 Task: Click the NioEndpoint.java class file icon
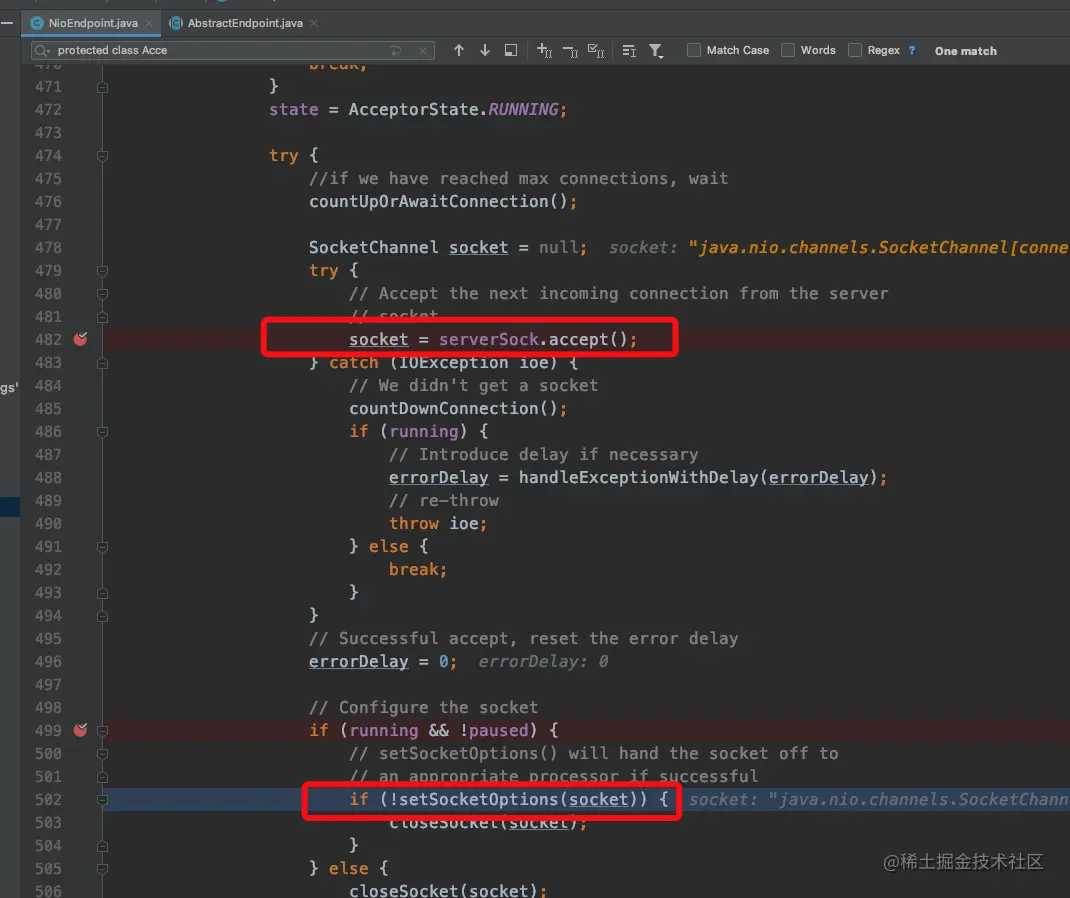38,23
